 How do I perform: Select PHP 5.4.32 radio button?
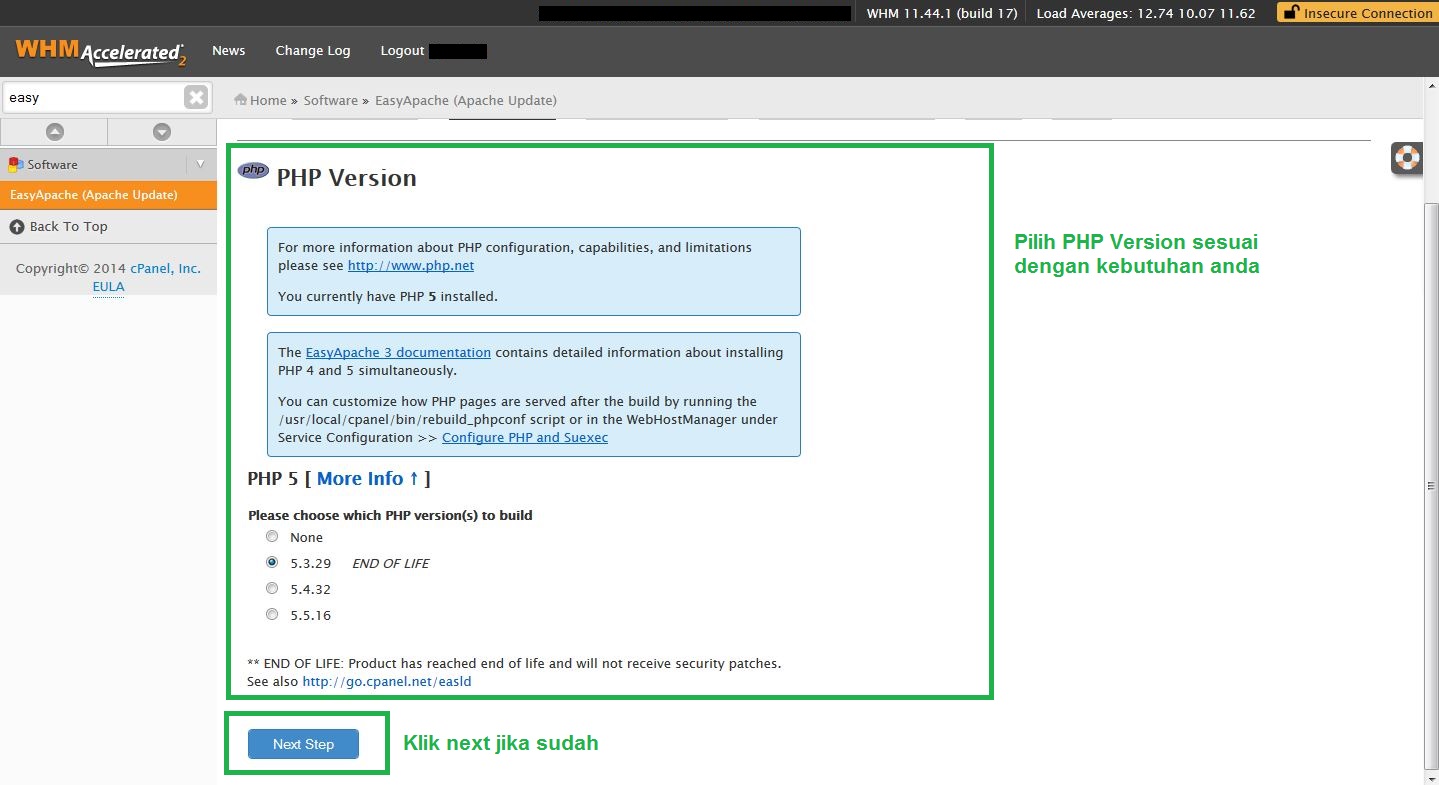pos(272,589)
